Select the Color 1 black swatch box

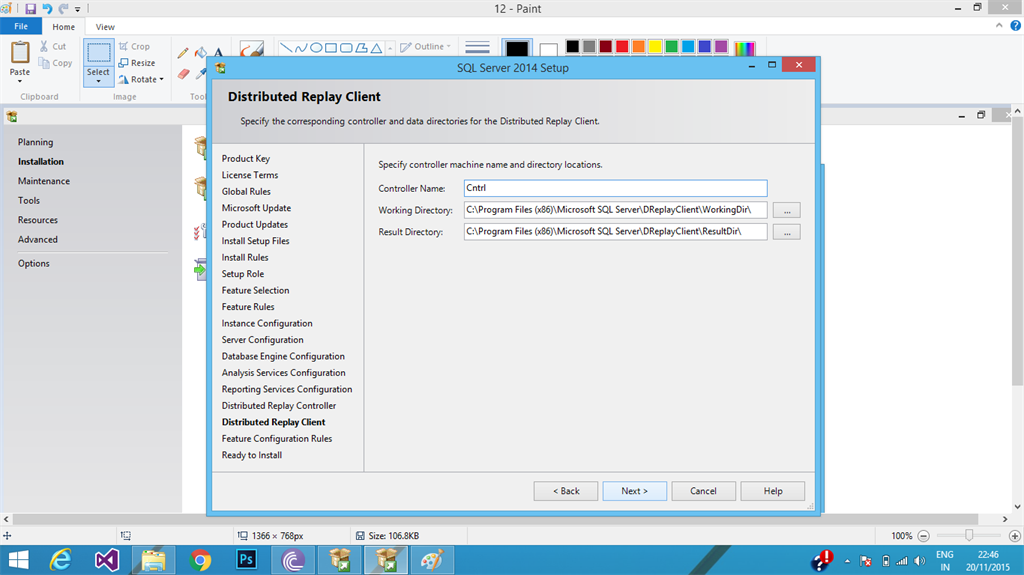tap(517, 48)
